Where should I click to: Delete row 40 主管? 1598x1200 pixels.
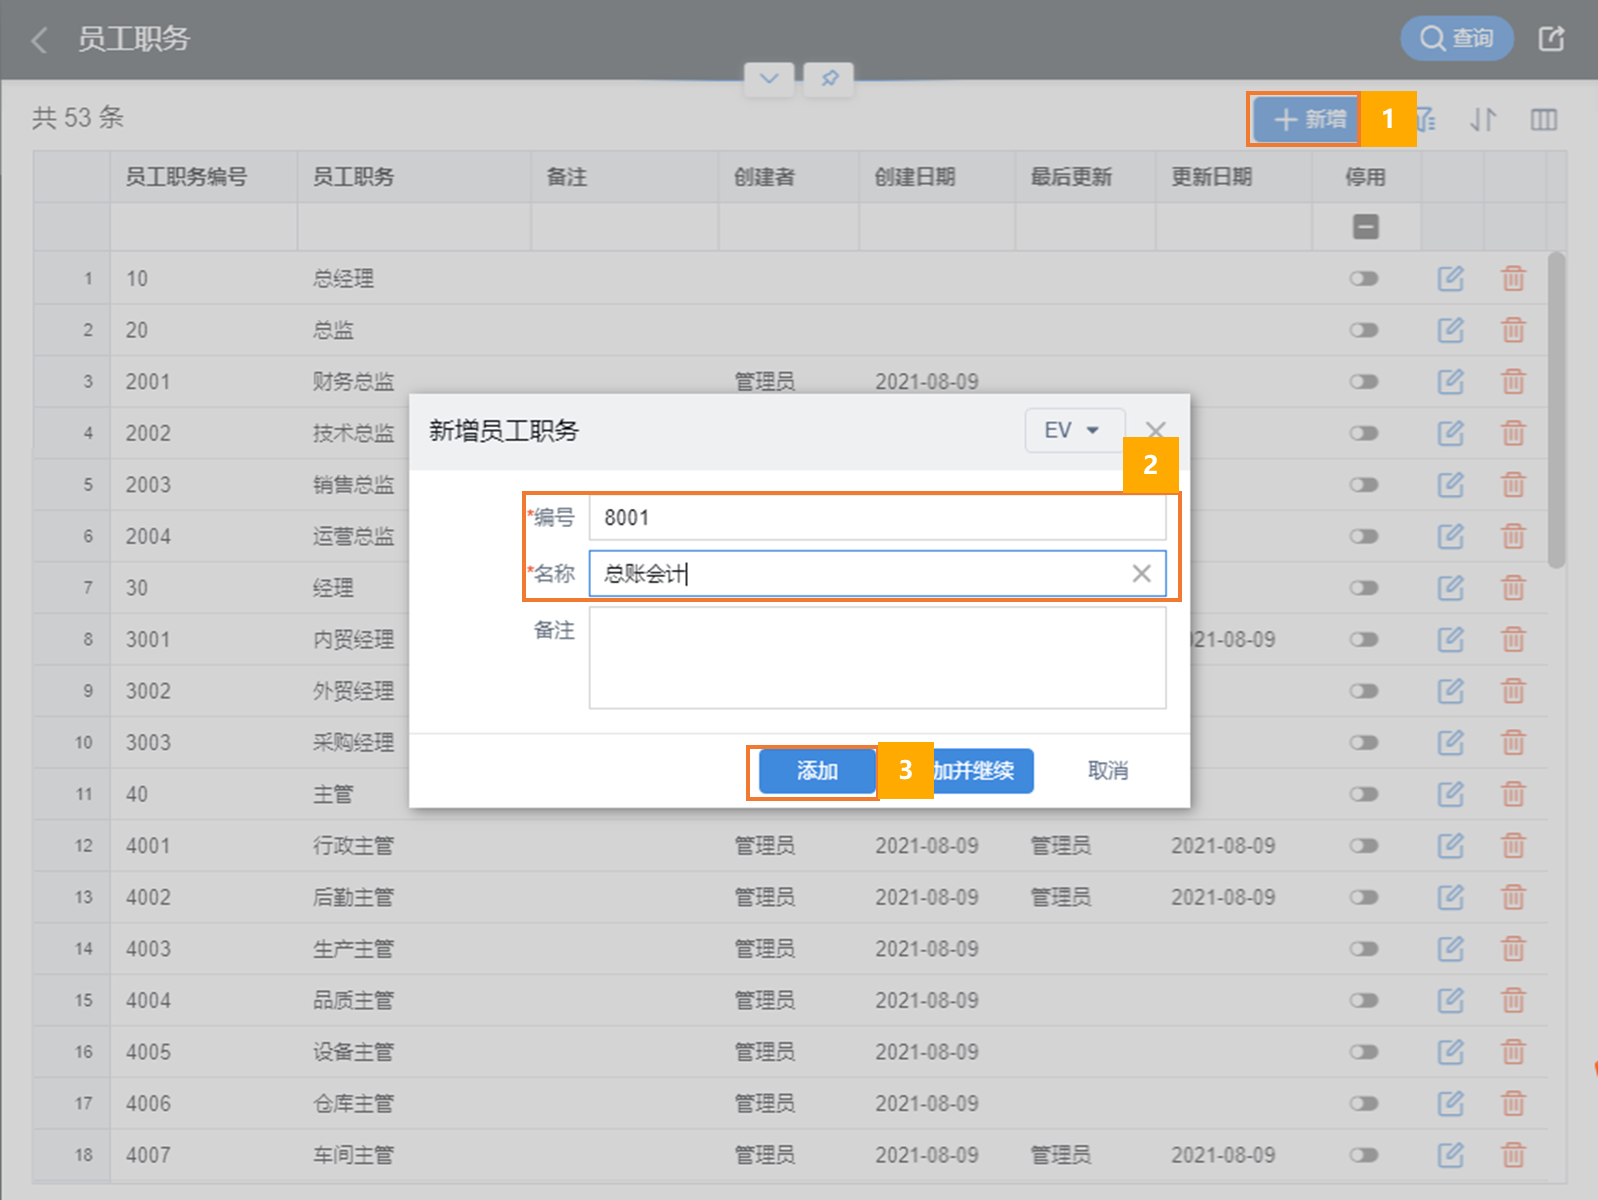pyautogui.click(x=1513, y=794)
